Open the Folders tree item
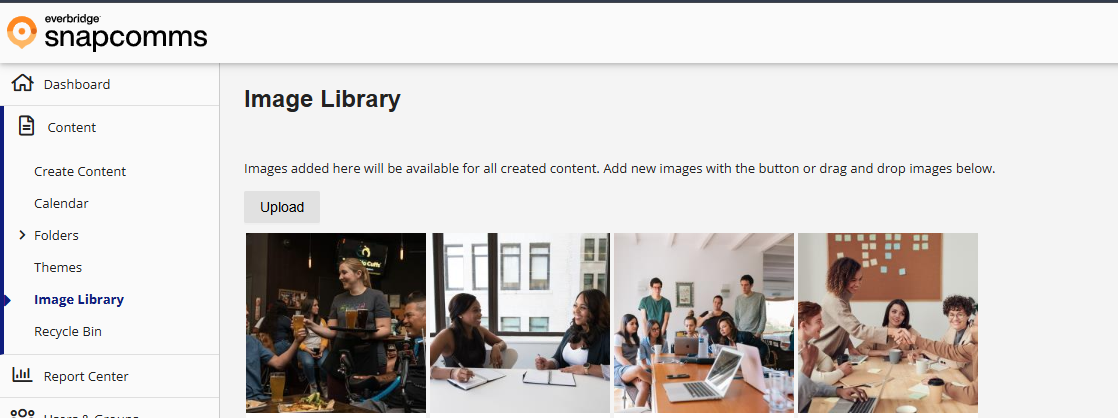The height and width of the screenshot is (418, 1118). (x=56, y=235)
